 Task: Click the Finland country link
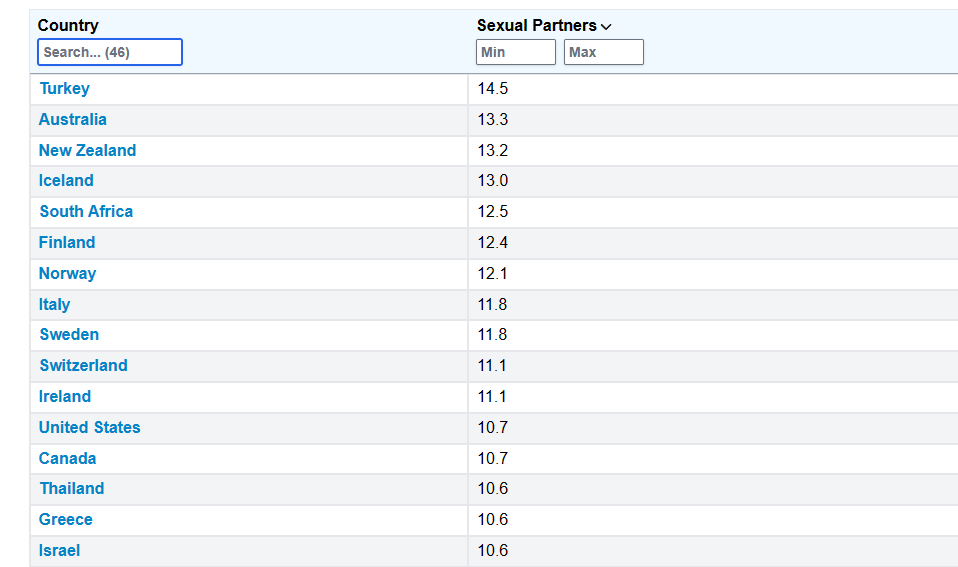(67, 243)
